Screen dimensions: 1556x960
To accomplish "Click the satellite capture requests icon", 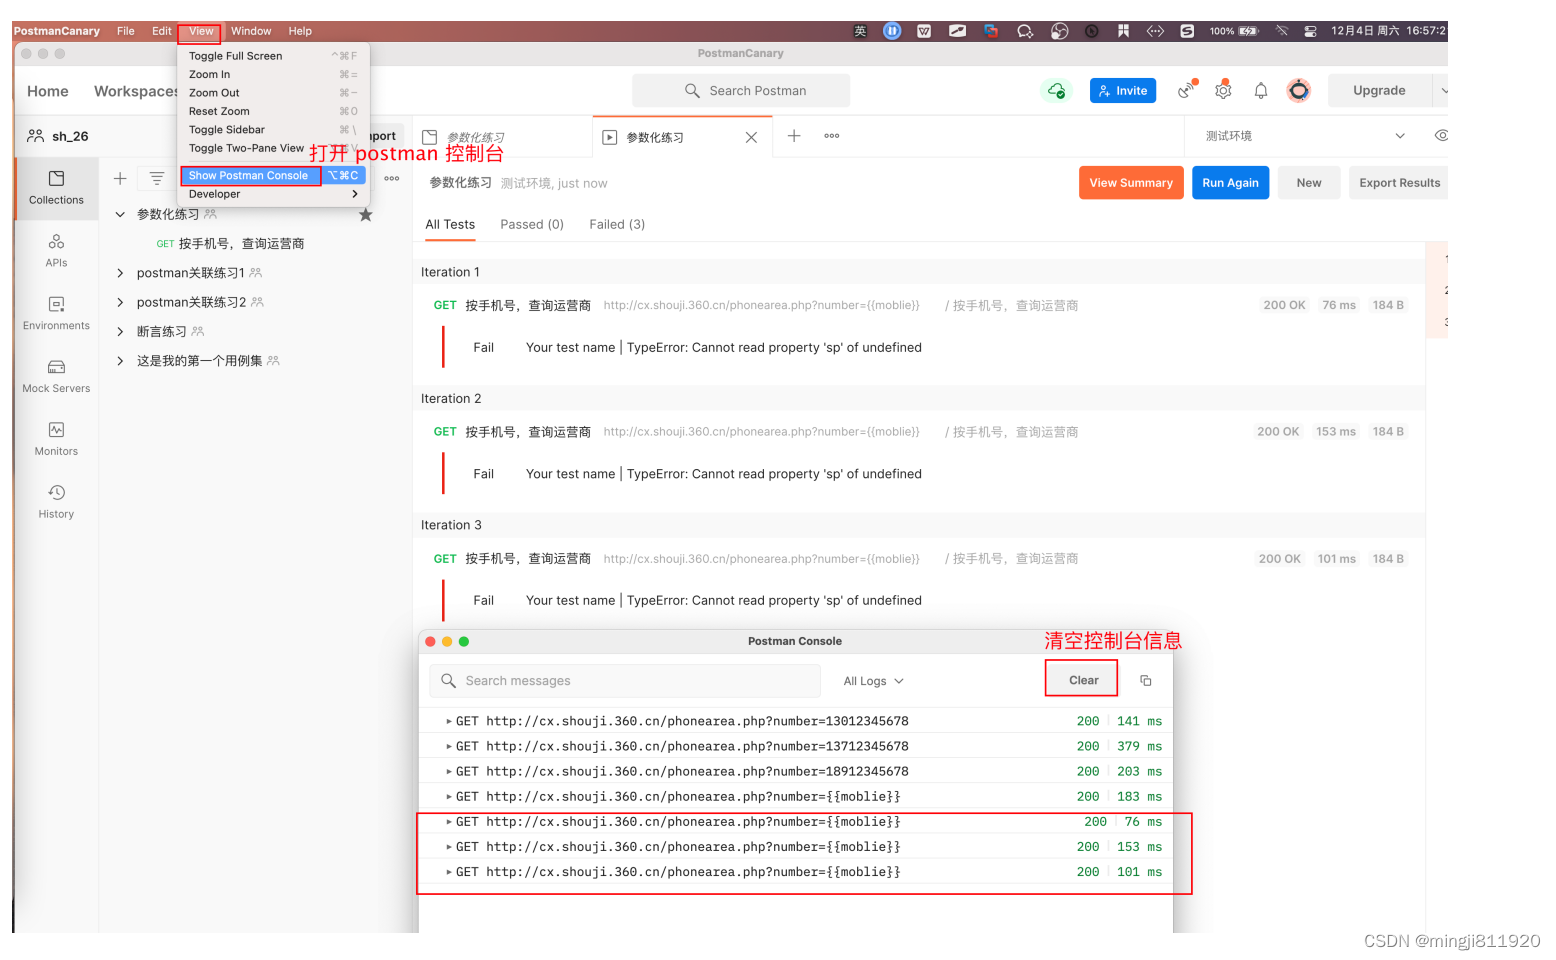I will tap(1186, 91).
